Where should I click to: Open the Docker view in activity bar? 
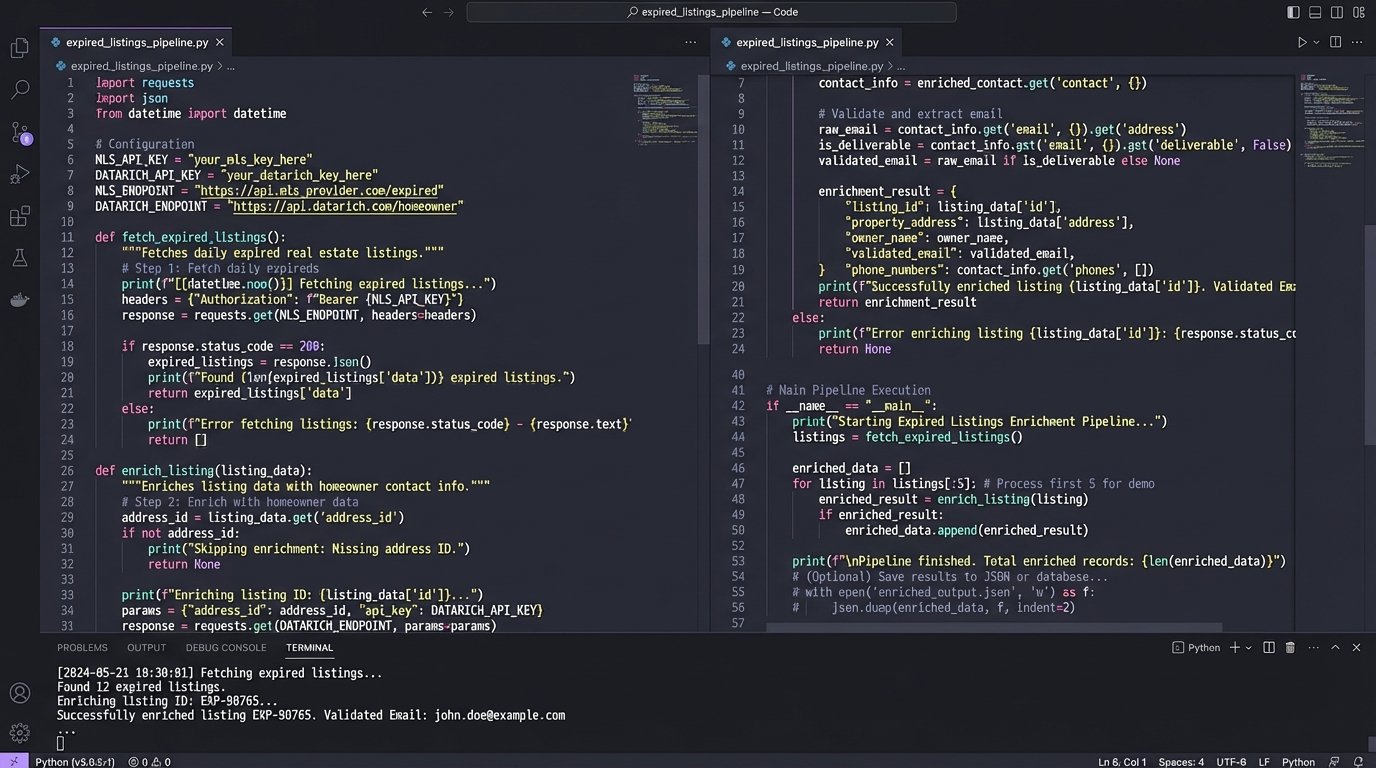(20, 300)
